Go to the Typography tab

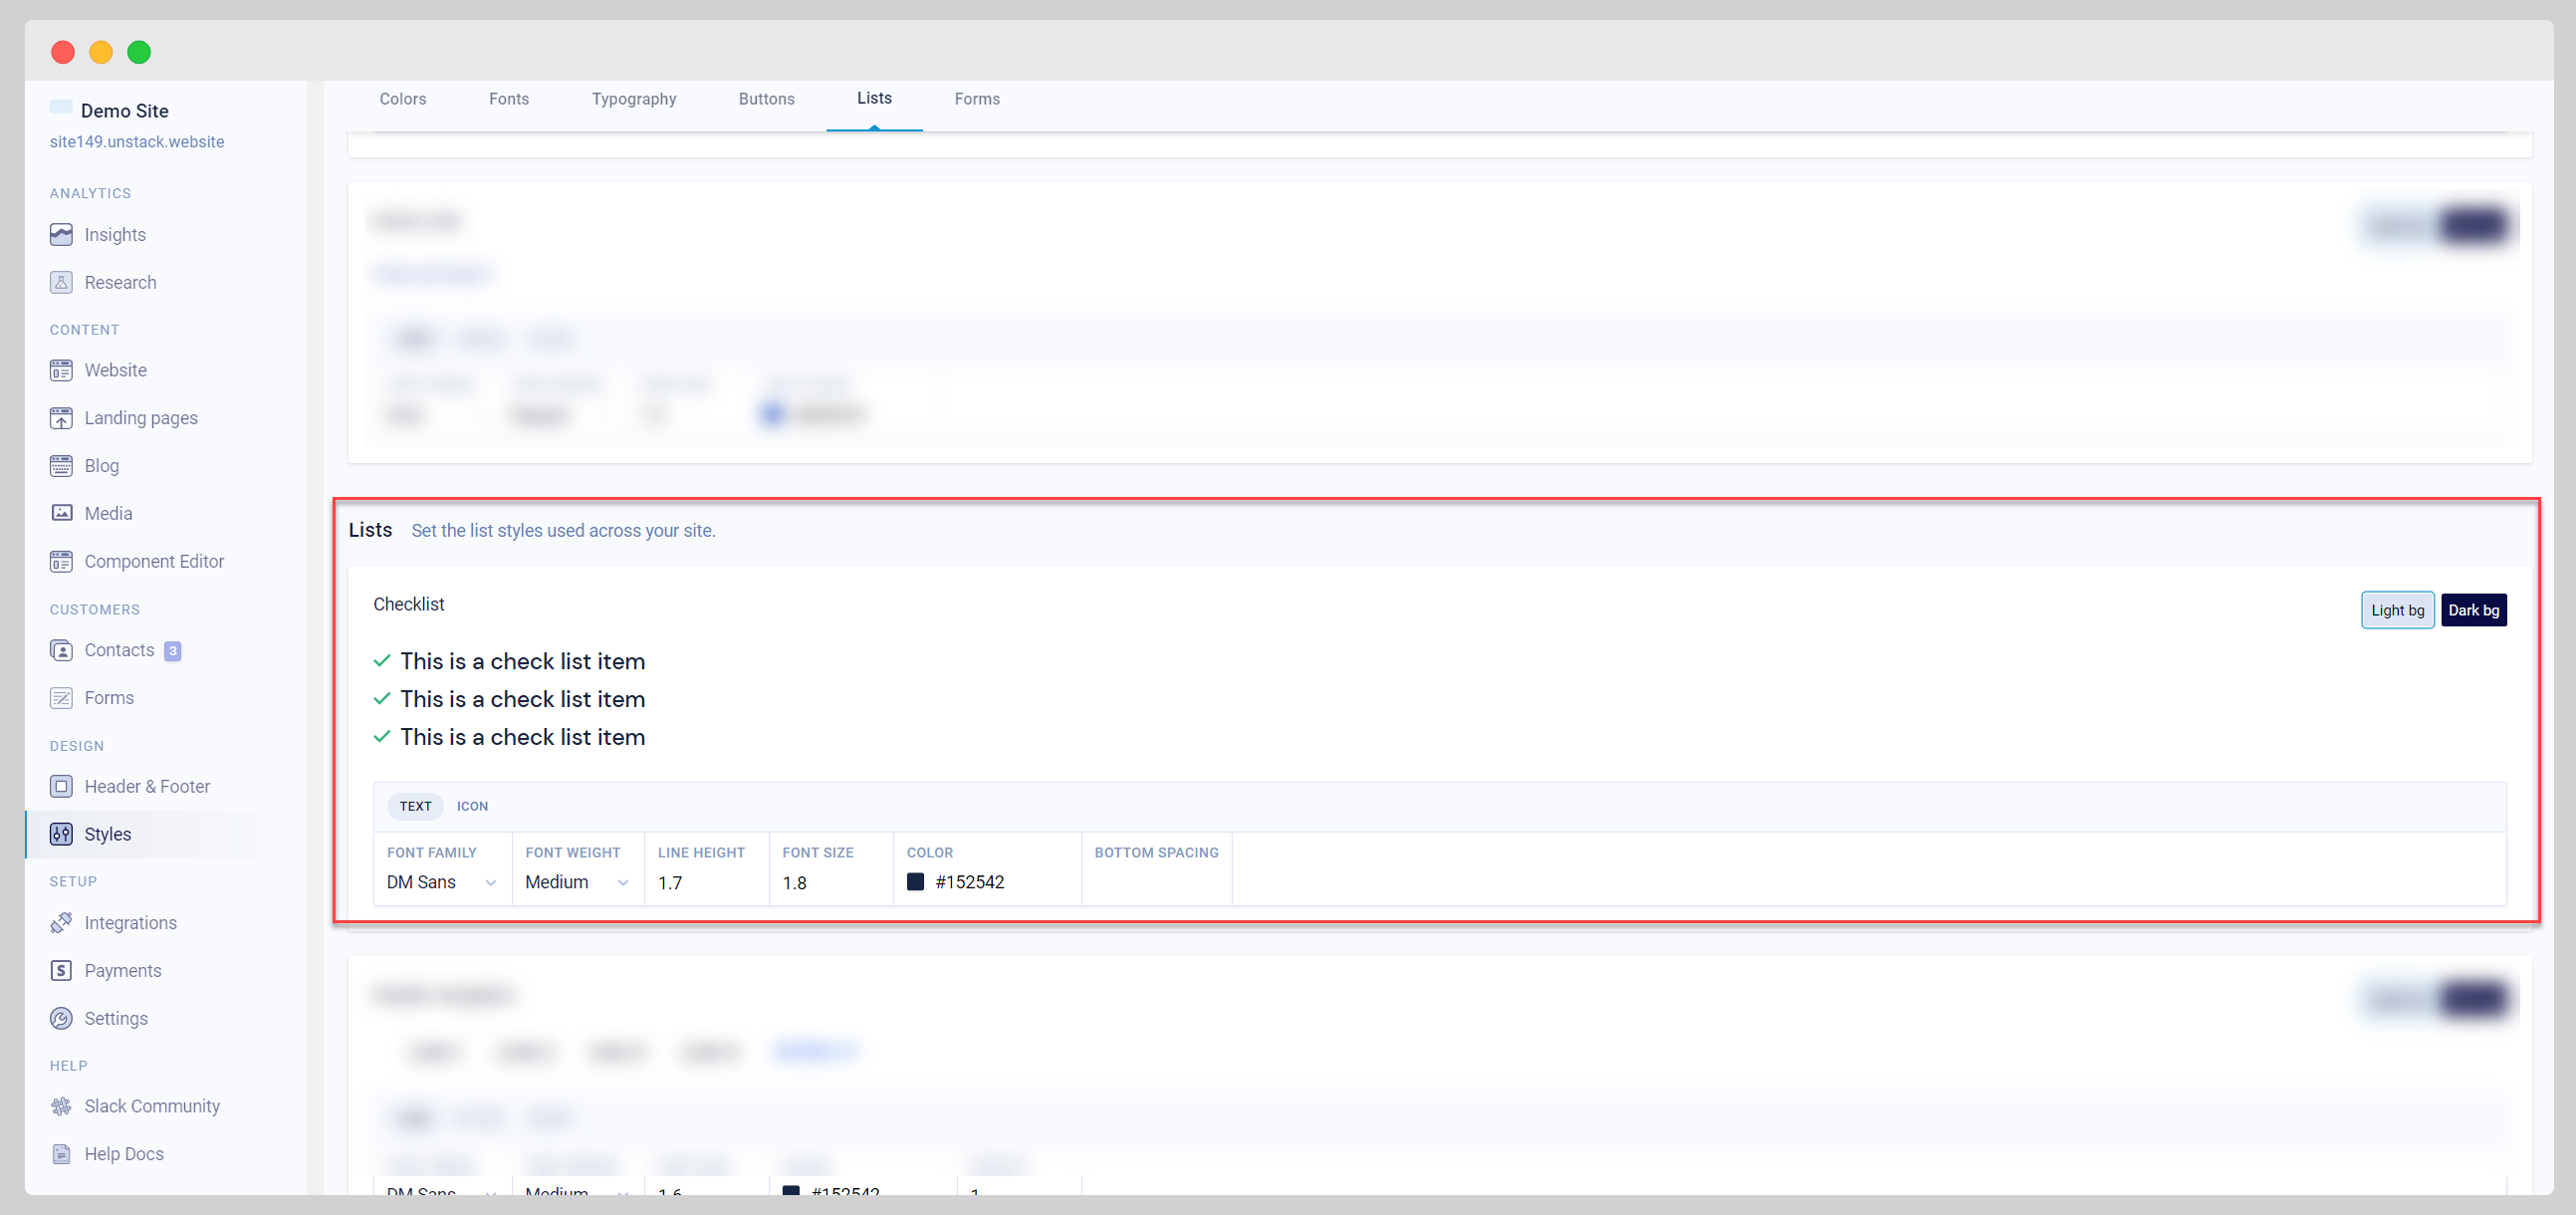(x=633, y=99)
